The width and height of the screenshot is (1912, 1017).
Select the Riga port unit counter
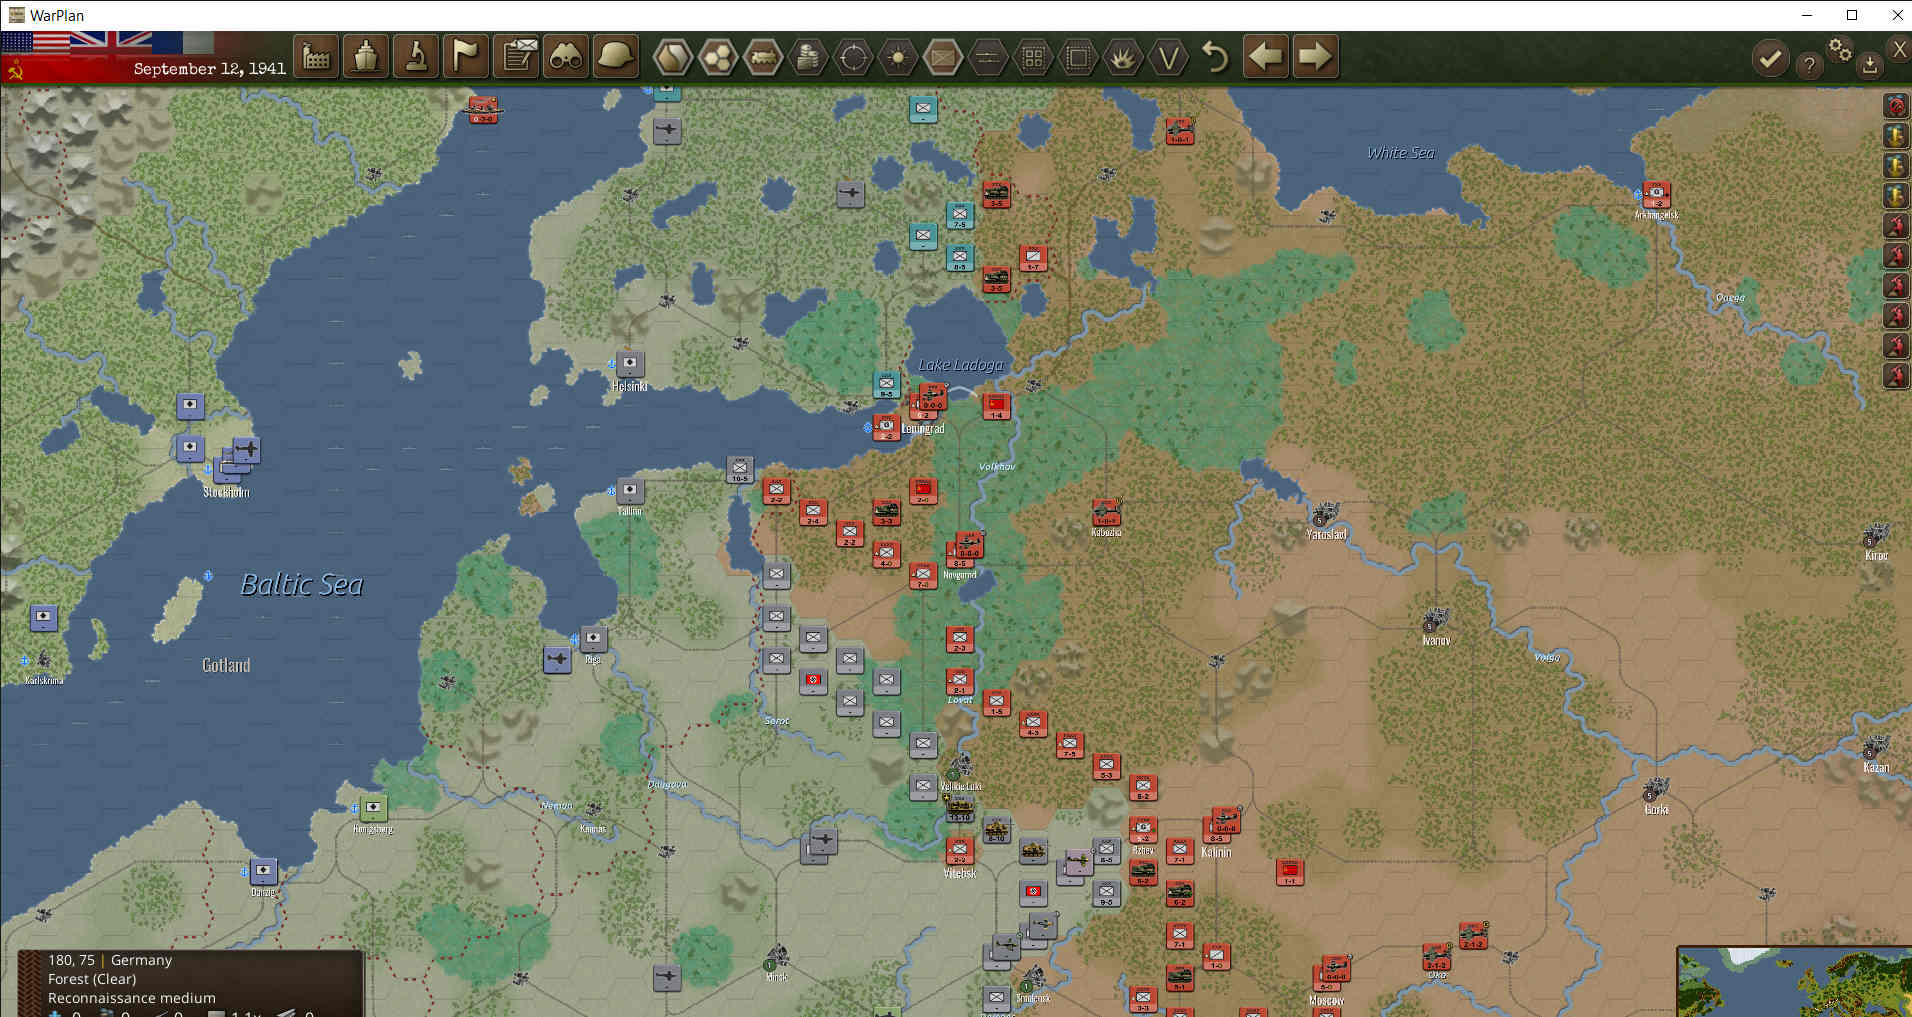point(594,638)
